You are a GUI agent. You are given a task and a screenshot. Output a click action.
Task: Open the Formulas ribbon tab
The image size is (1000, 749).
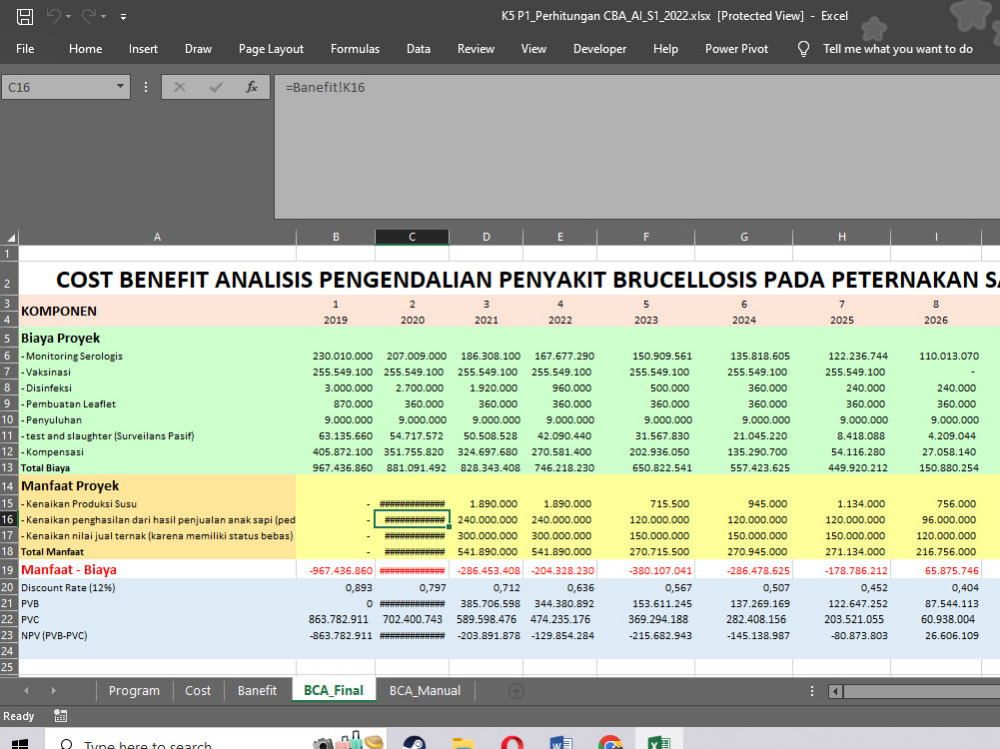(355, 48)
